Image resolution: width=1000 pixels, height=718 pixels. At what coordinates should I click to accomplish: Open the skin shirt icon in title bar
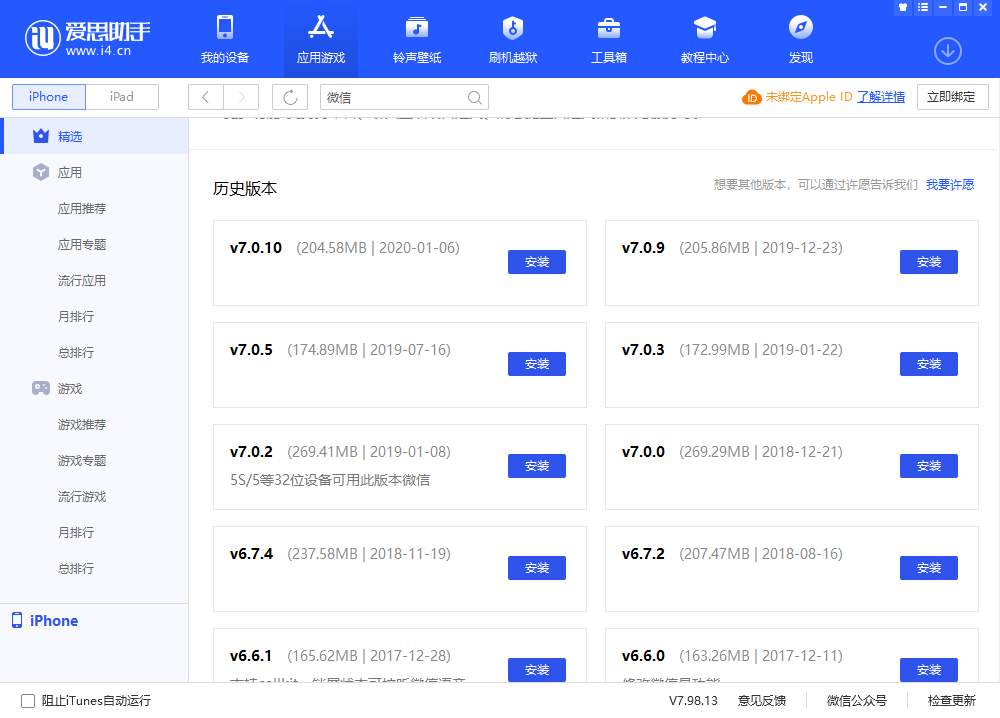point(902,8)
